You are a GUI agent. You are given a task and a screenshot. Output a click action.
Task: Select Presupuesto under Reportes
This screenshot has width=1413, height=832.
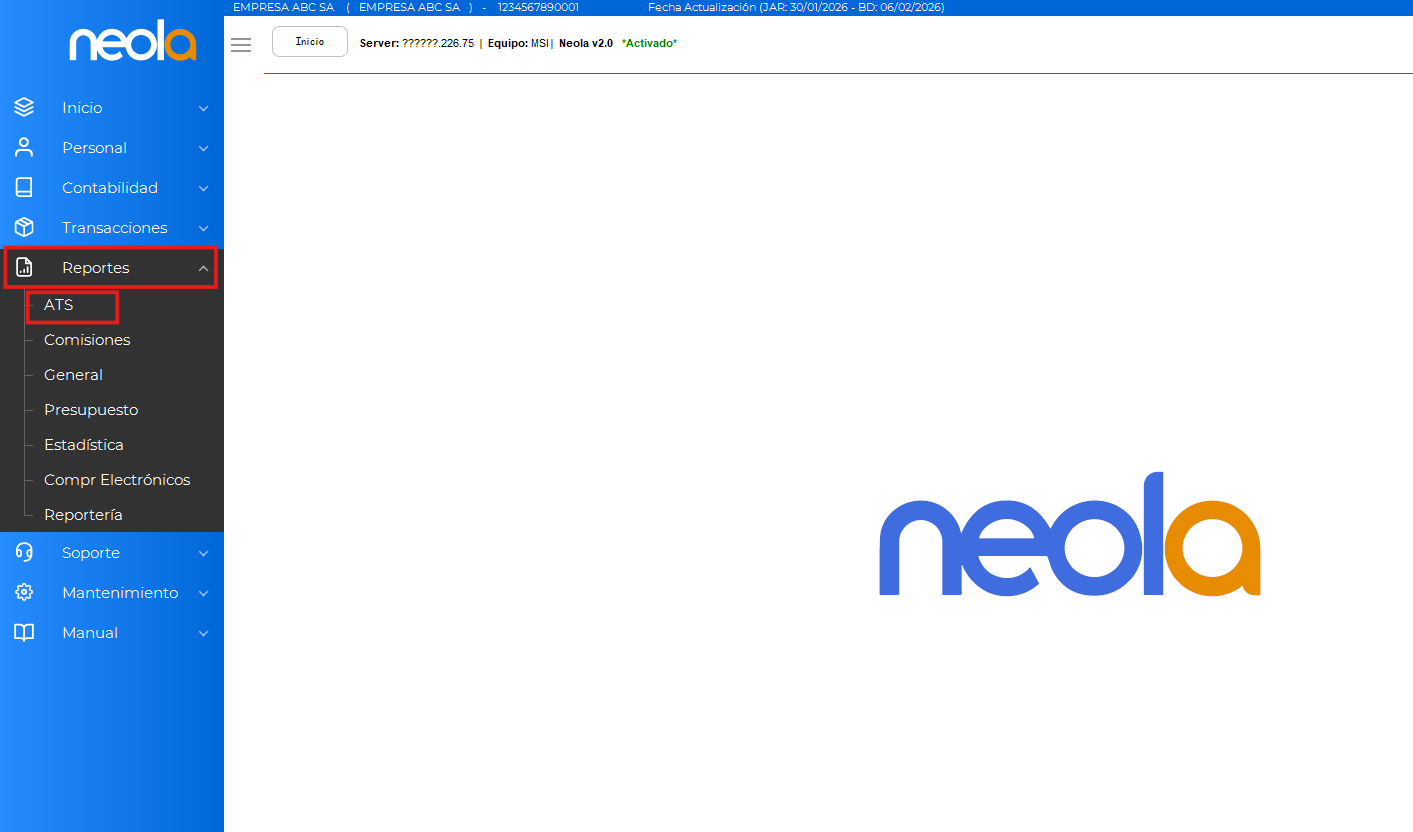pos(91,410)
